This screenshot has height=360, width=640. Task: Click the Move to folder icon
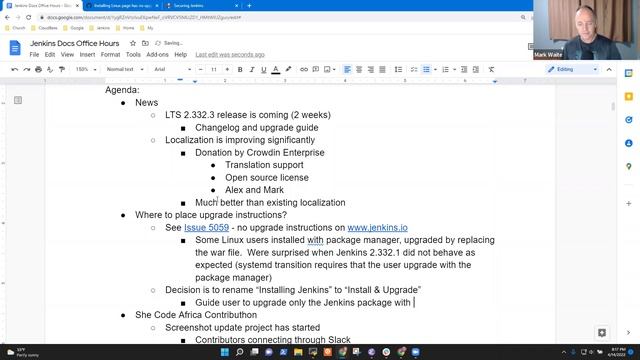point(145,43)
